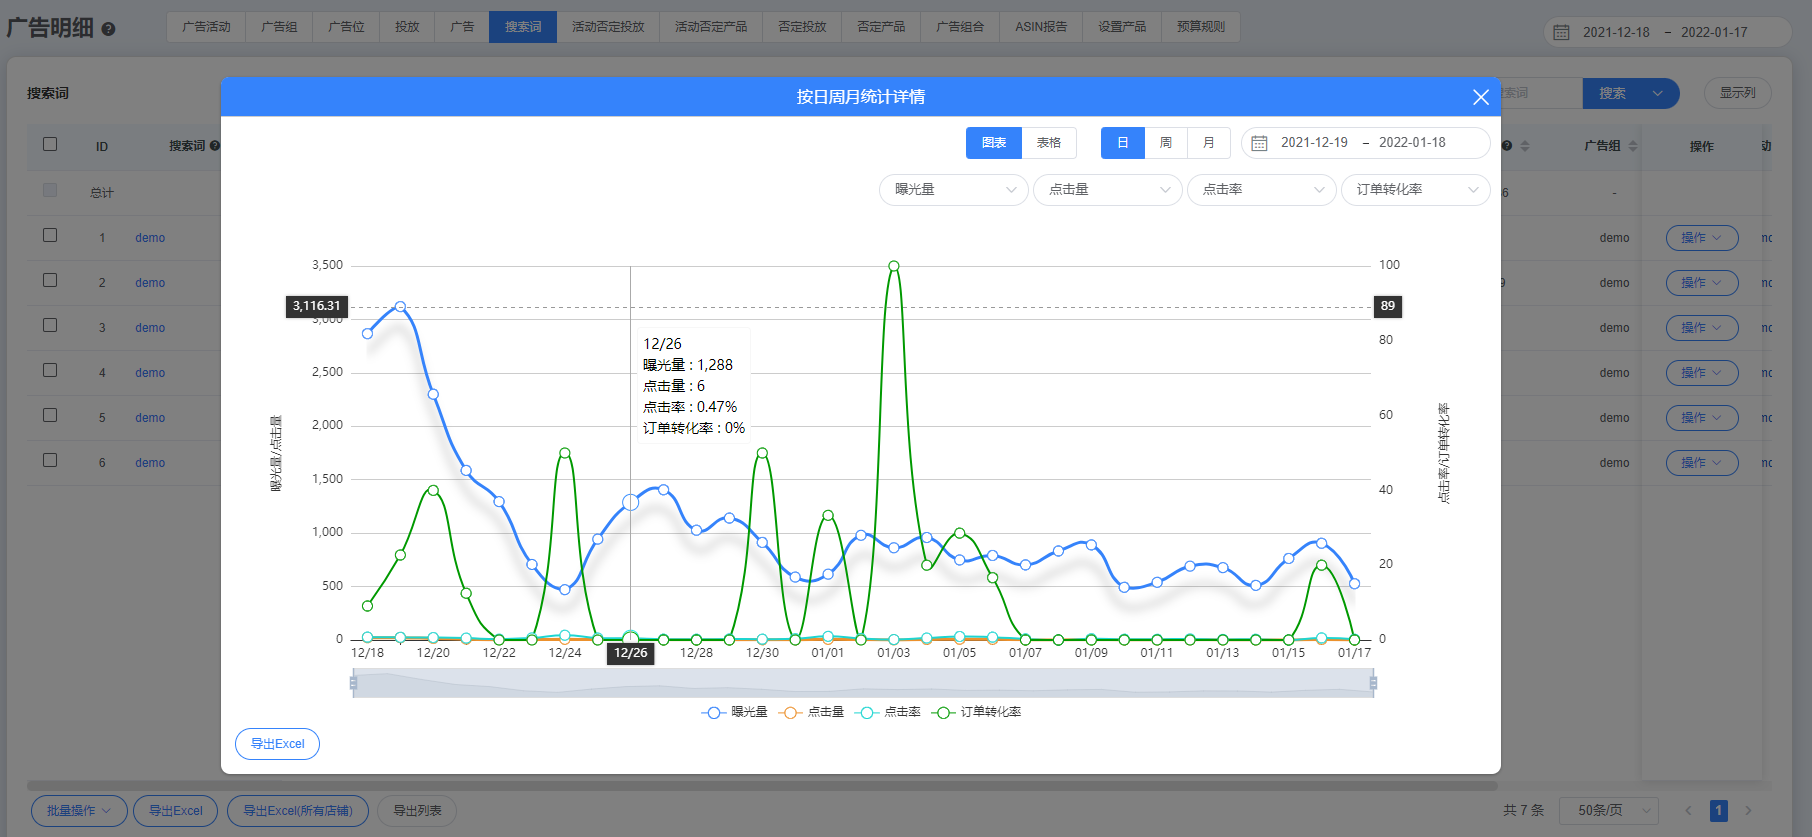
Task: Select 月 granularity option
Action: pos(1208,143)
